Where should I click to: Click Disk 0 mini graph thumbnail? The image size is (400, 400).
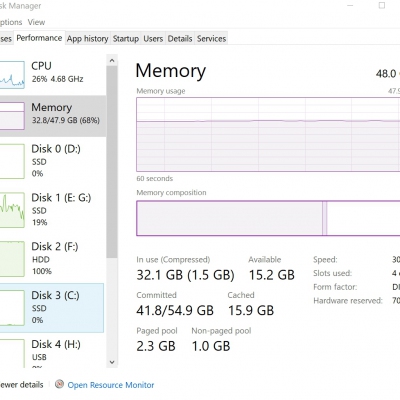tap(12, 161)
